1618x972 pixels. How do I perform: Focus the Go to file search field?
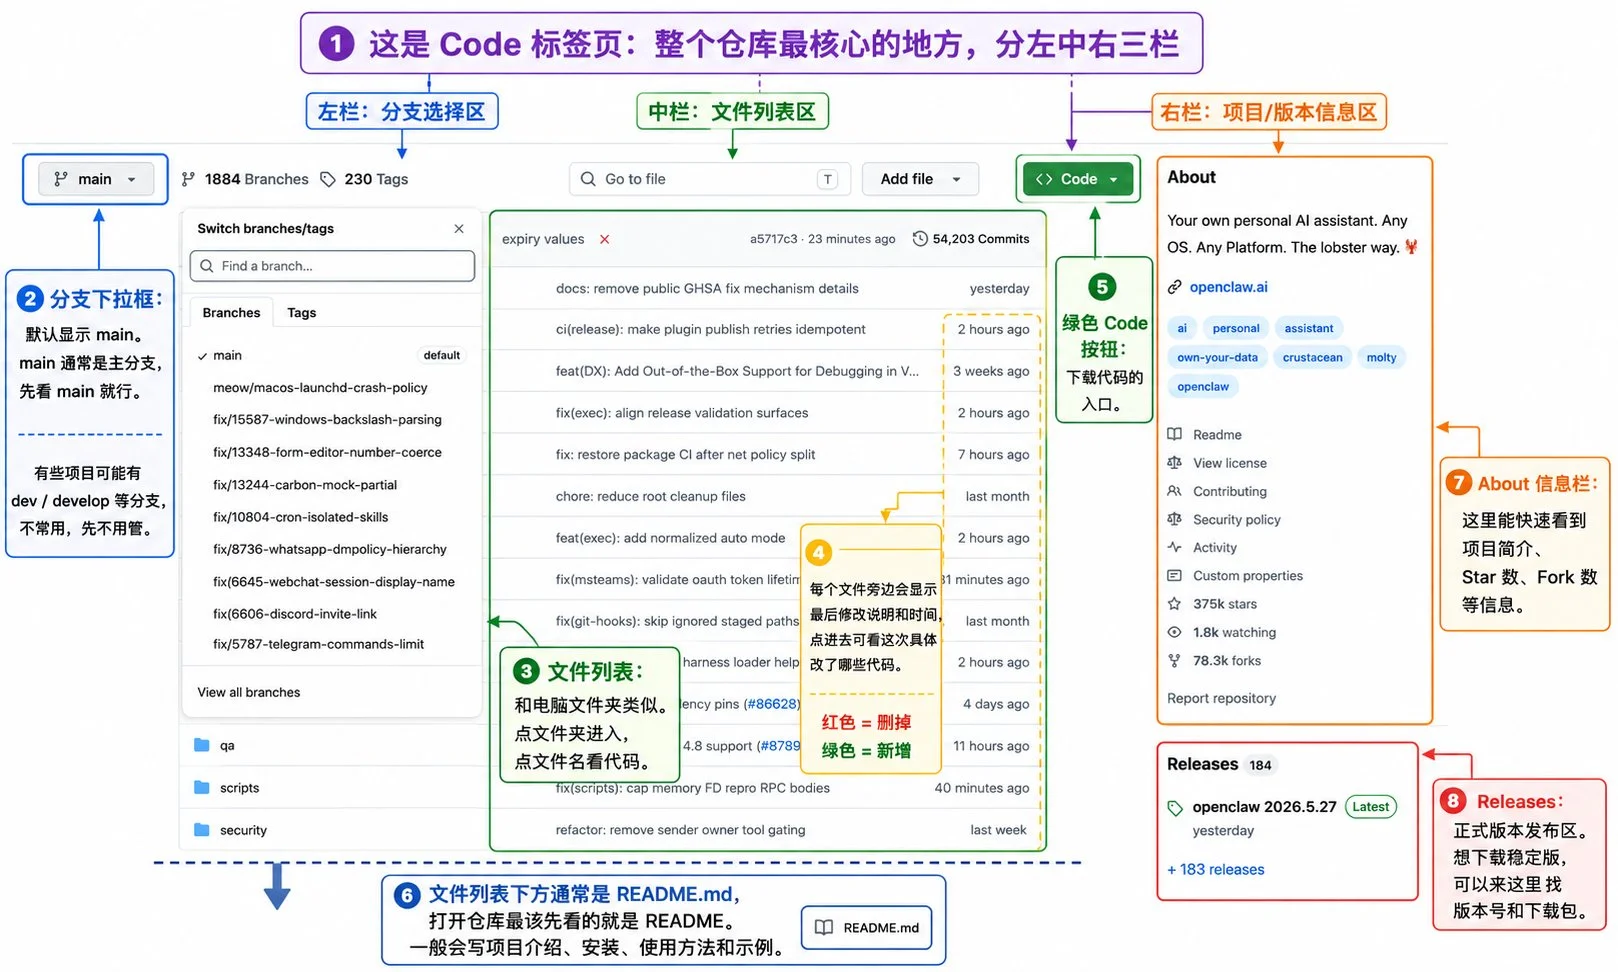tap(710, 179)
